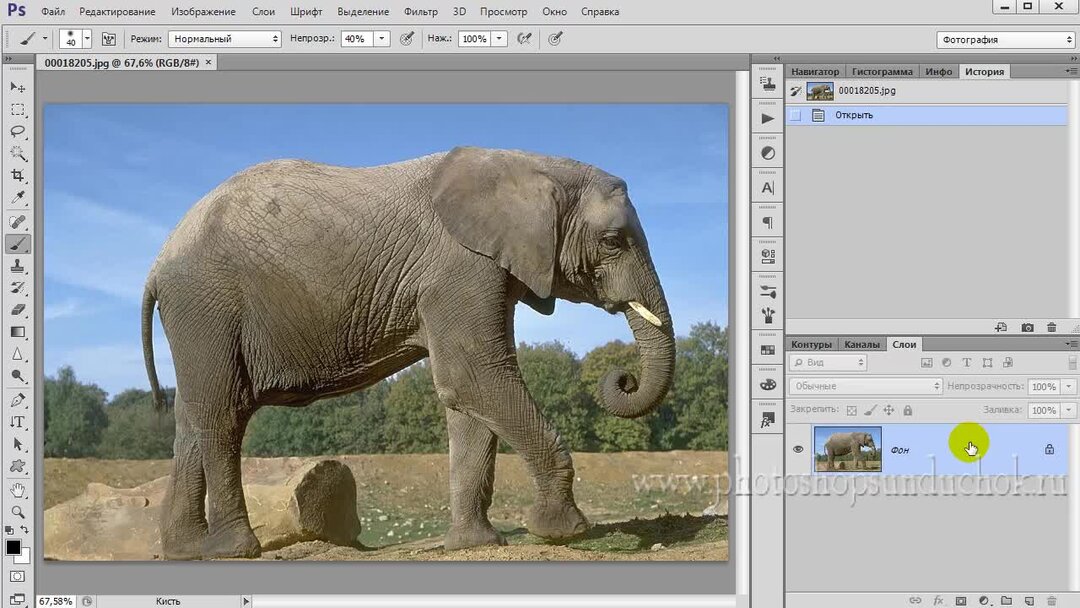Viewport: 1080px width, 608px height.
Task: Toggle lock image pixels brush icon
Action: click(x=871, y=410)
